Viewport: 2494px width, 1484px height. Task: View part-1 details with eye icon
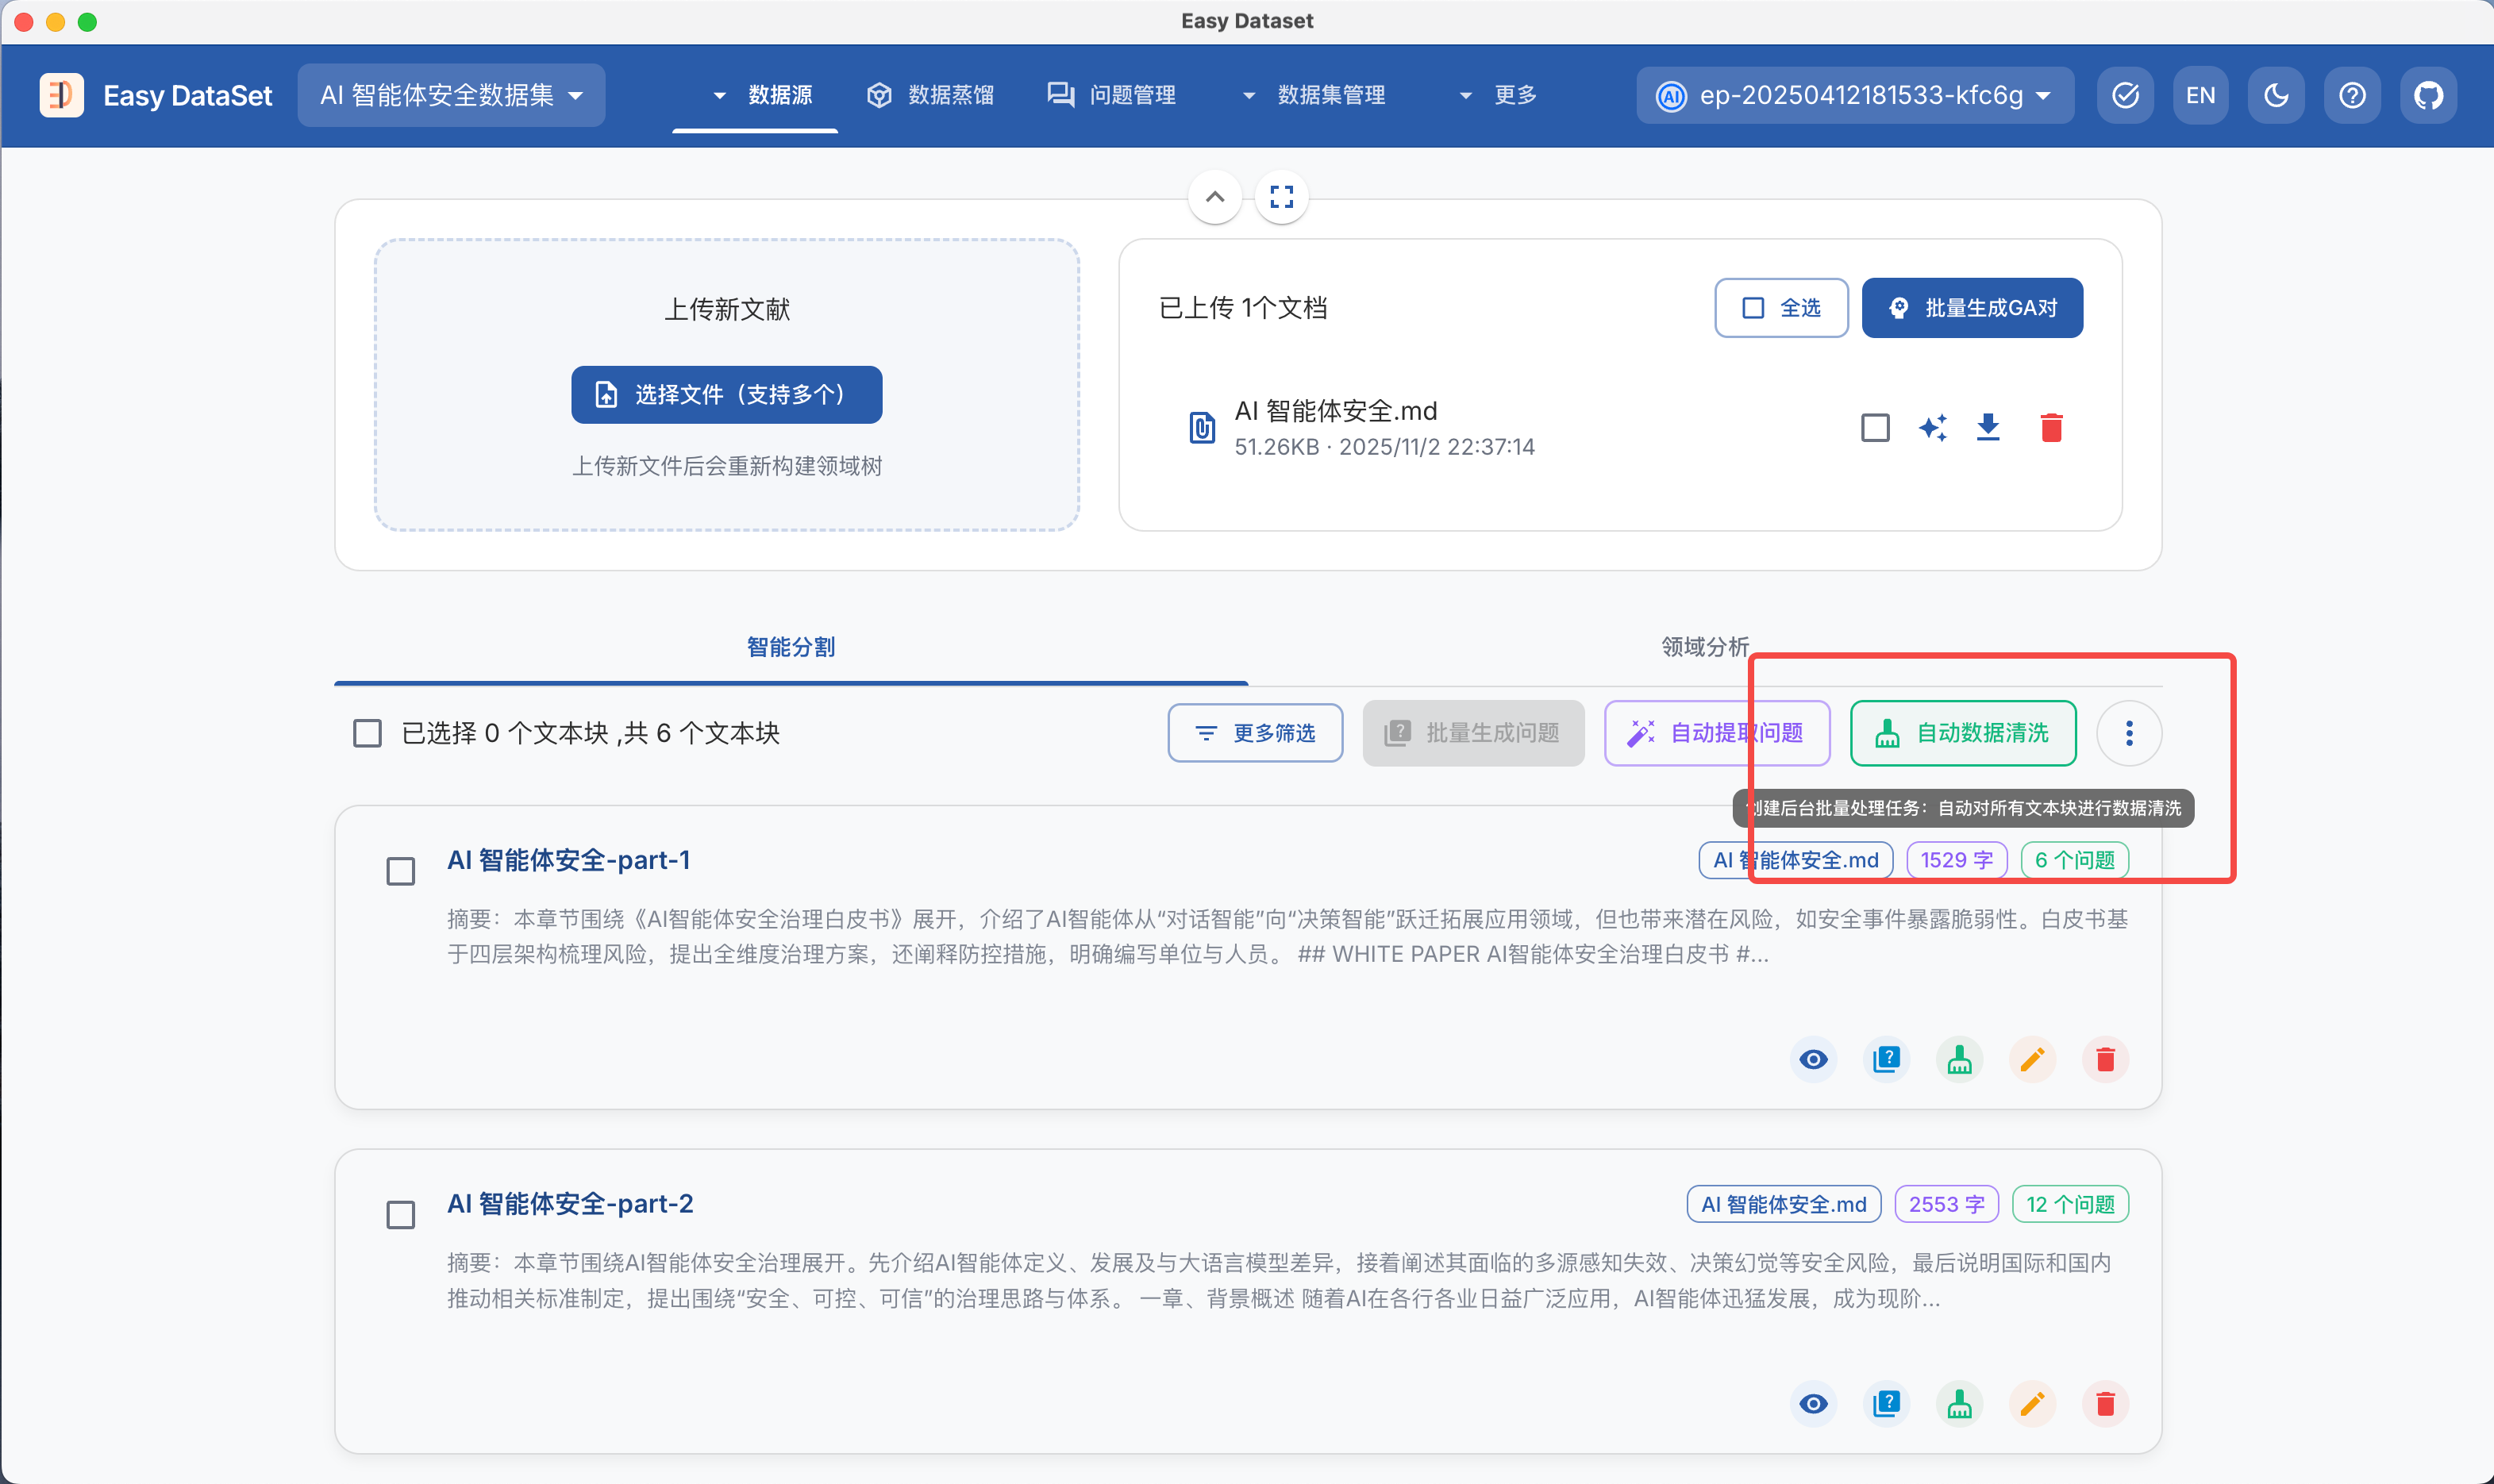click(1813, 1060)
